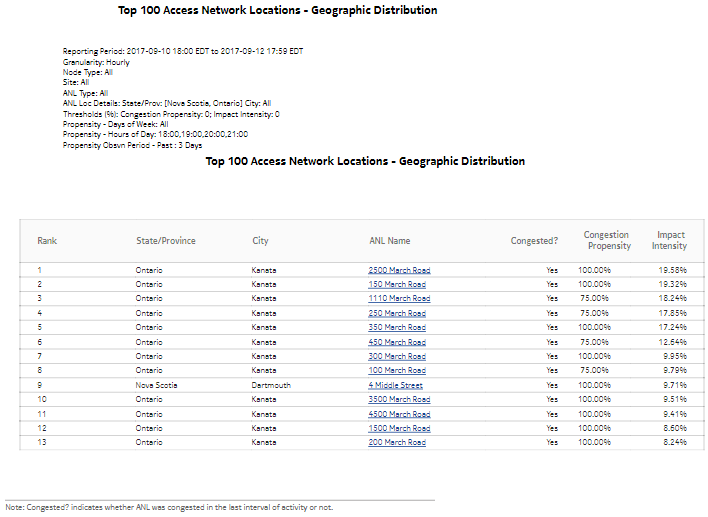
Task: Click the Congestion Propensity column header
Action: (x=607, y=240)
